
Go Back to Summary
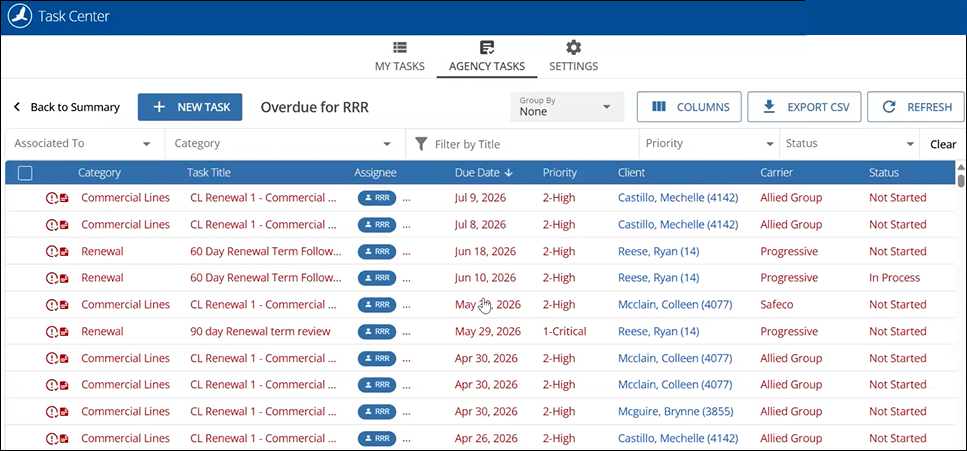pos(67,107)
